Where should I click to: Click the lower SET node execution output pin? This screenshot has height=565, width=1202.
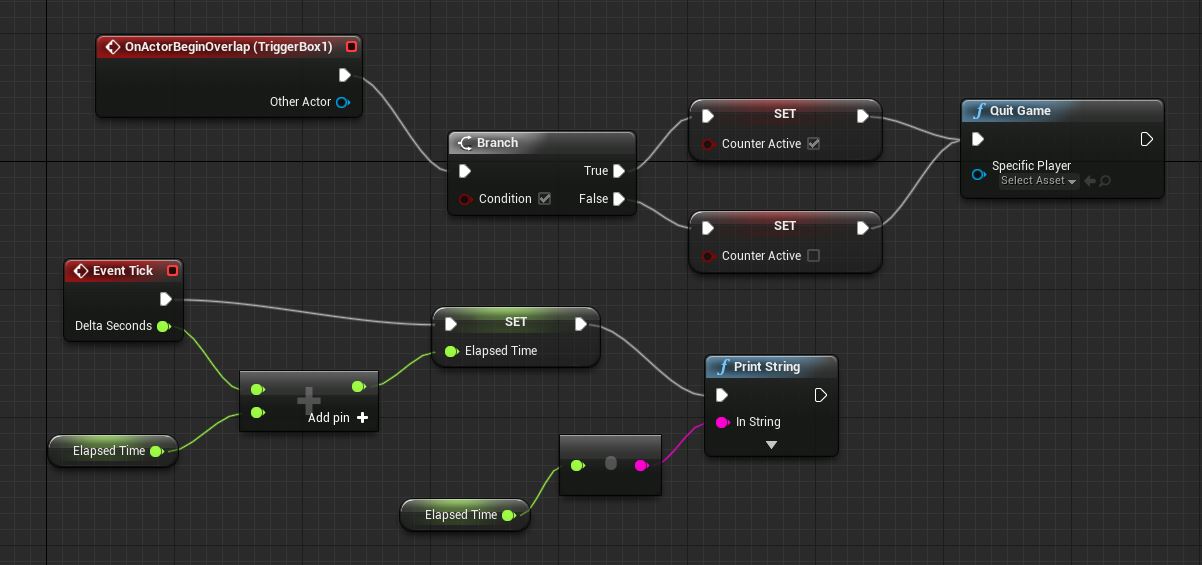[863, 228]
